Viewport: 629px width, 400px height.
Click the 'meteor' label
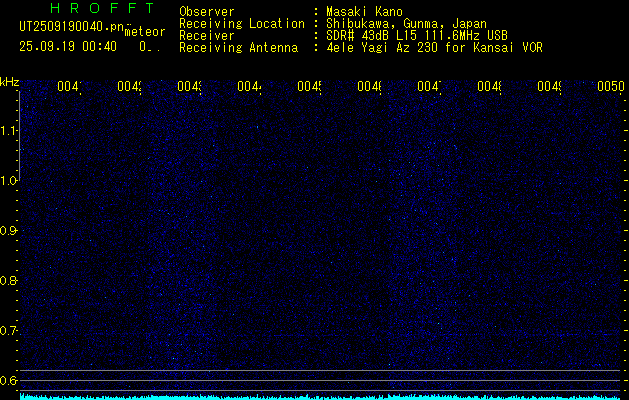click(145, 32)
